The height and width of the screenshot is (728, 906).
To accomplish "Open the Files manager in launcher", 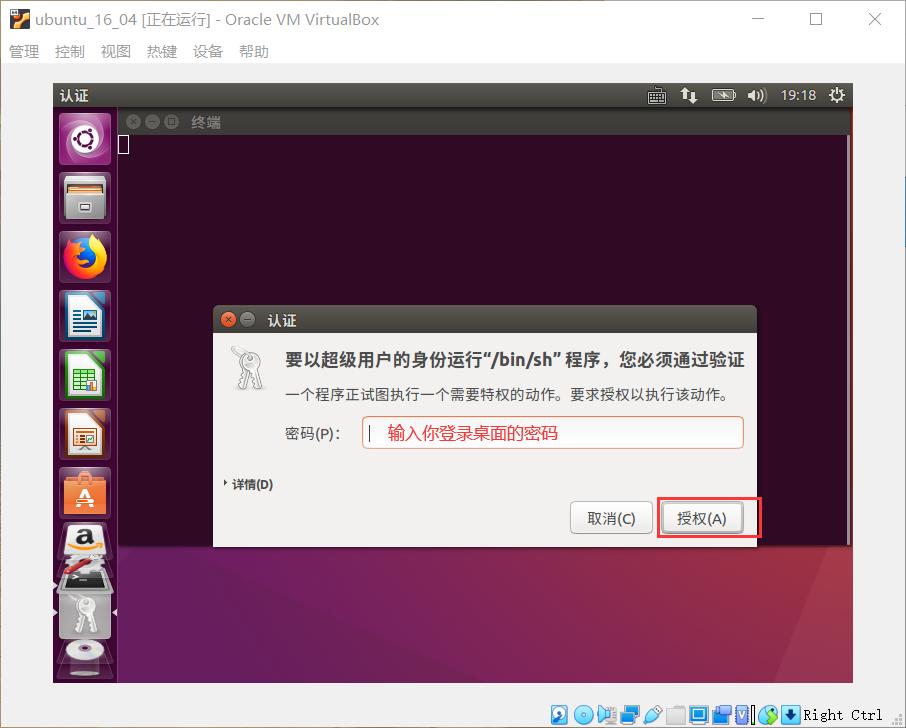I will 85,198.
